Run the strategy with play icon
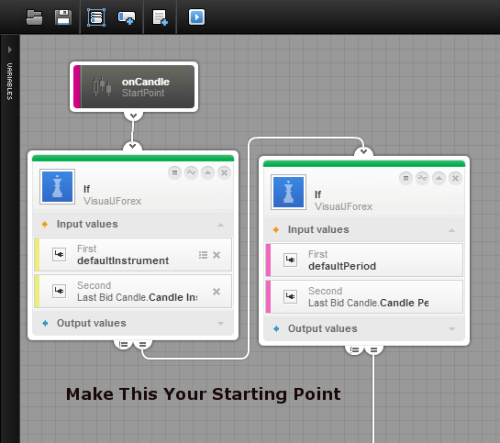 [197, 17]
